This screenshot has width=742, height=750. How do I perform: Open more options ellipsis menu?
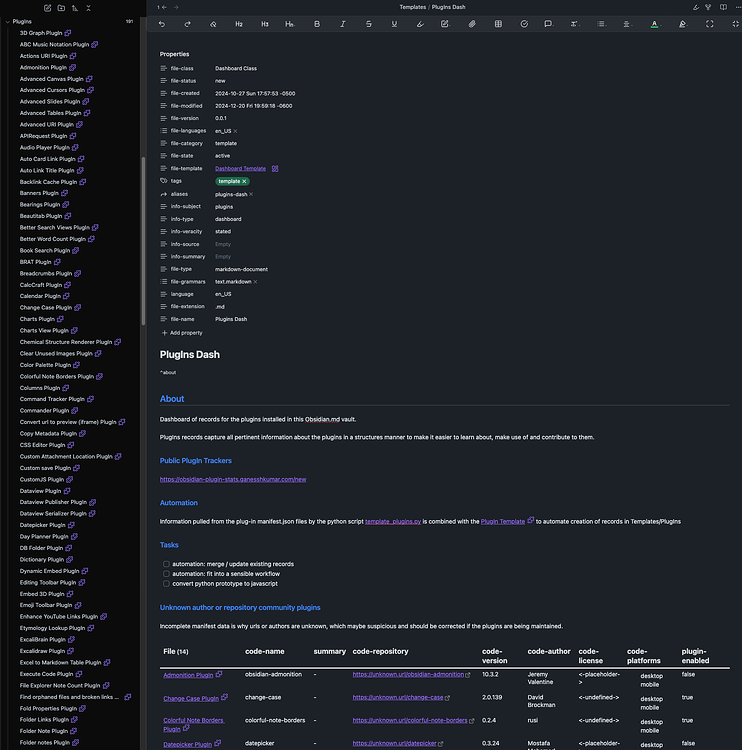(738, 7)
